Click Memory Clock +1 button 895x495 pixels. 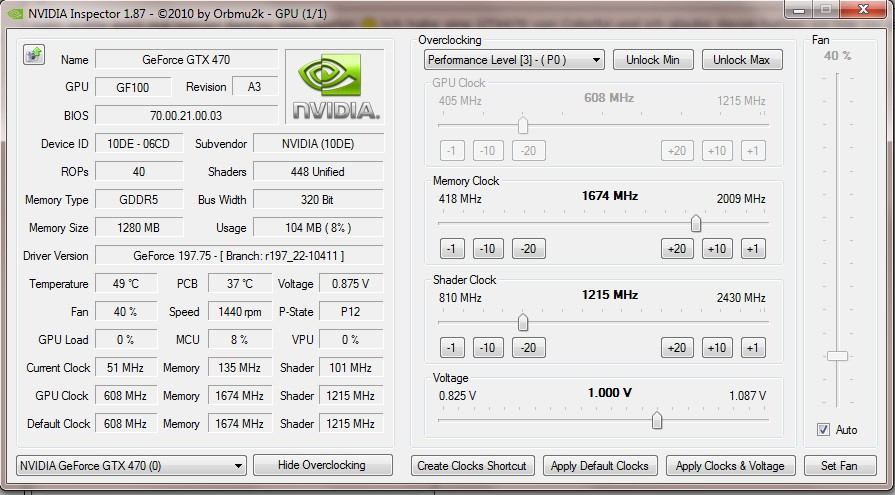point(753,249)
